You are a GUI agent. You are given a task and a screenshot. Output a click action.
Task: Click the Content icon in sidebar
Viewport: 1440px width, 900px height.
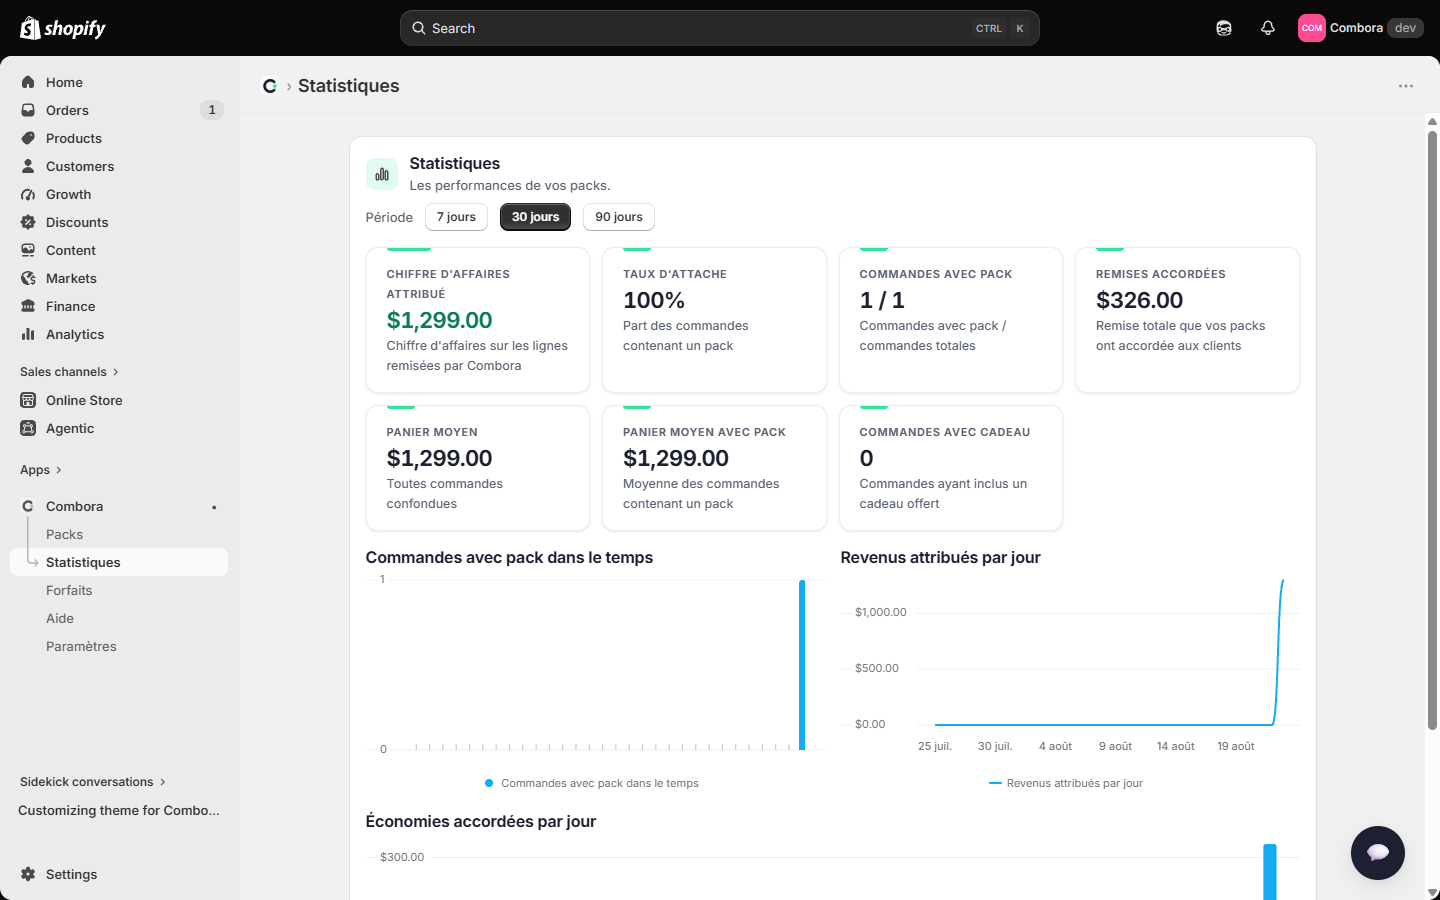(28, 250)
